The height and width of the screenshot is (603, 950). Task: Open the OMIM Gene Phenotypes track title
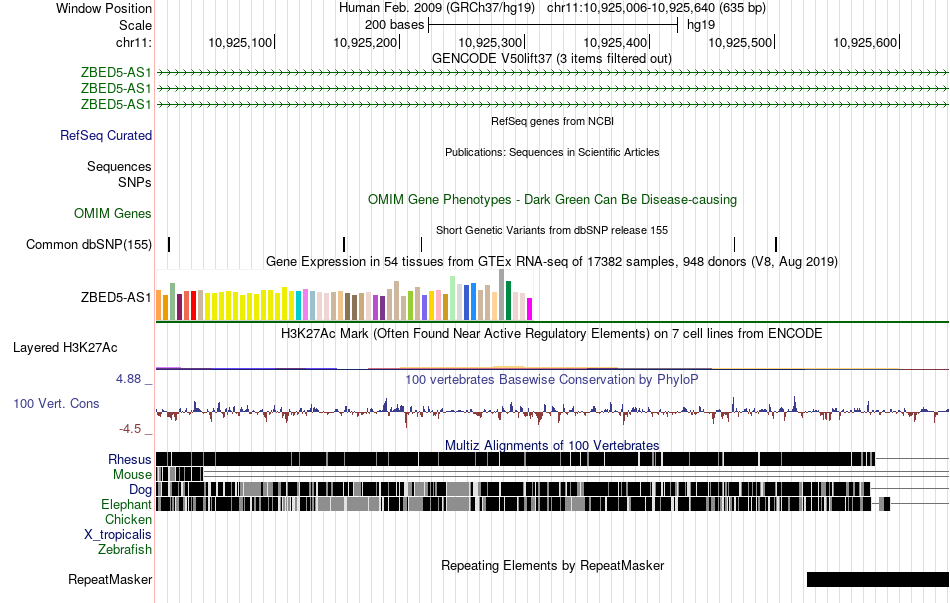552,199
